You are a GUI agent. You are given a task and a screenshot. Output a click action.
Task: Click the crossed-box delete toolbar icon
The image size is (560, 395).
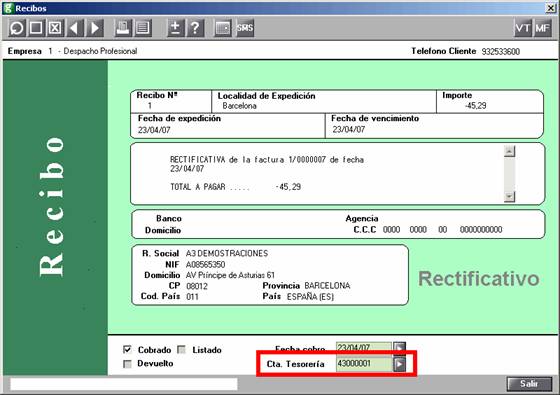point(55,28)
